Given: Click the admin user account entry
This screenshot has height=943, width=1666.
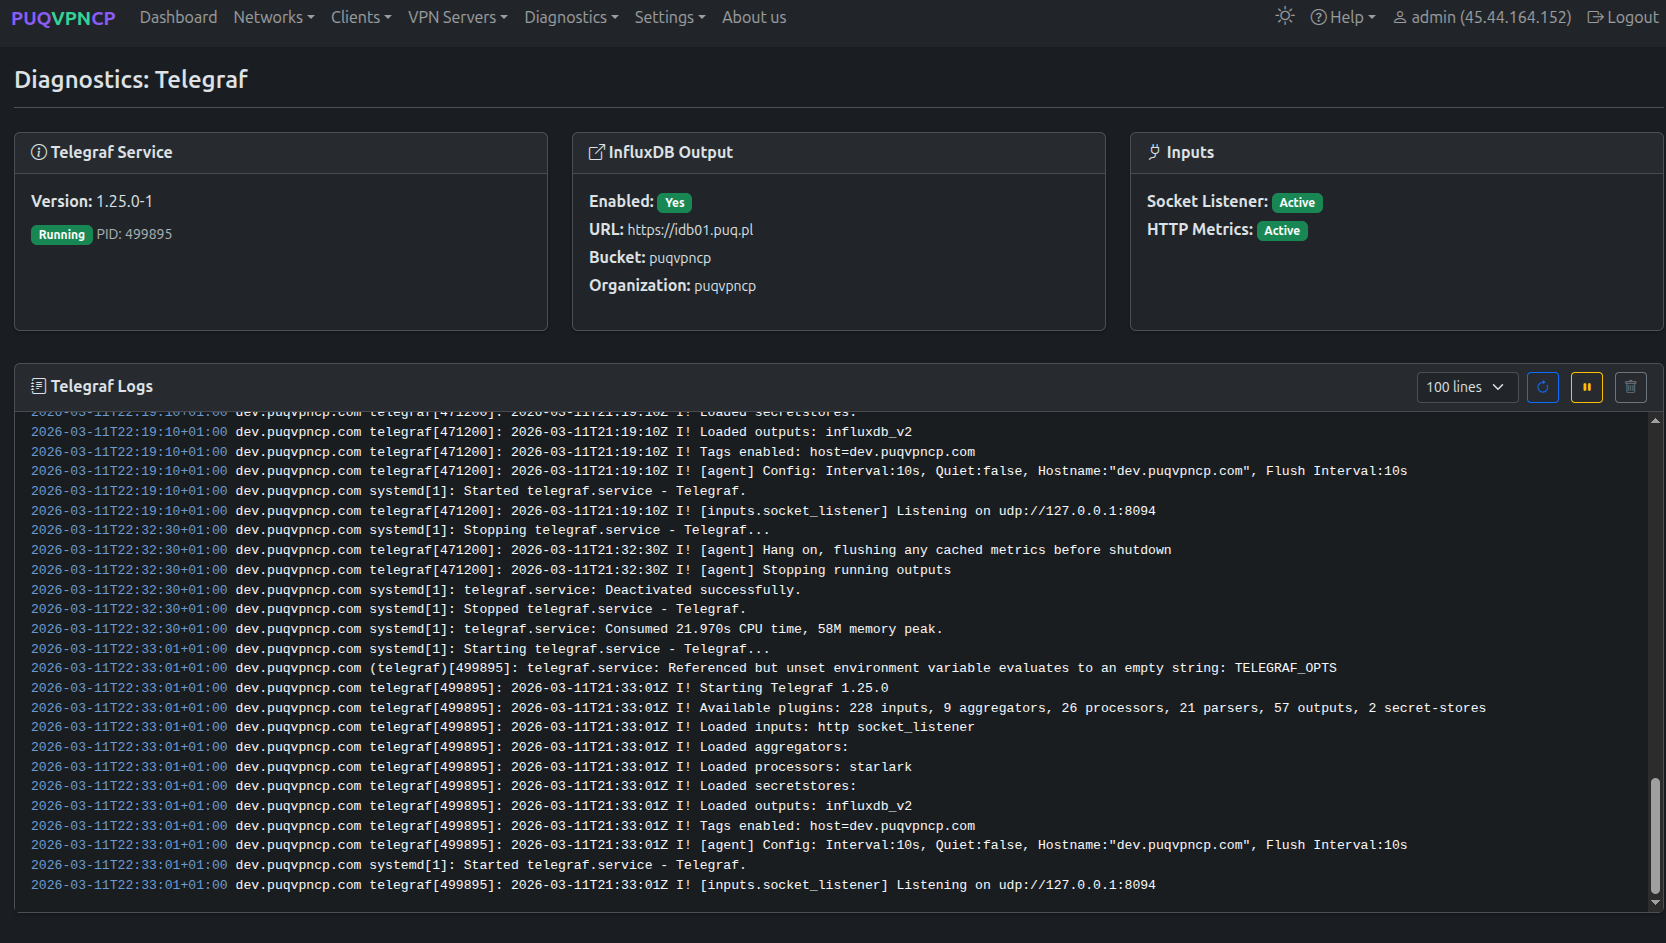Looking at the screenshot, I should [1482, 17].
